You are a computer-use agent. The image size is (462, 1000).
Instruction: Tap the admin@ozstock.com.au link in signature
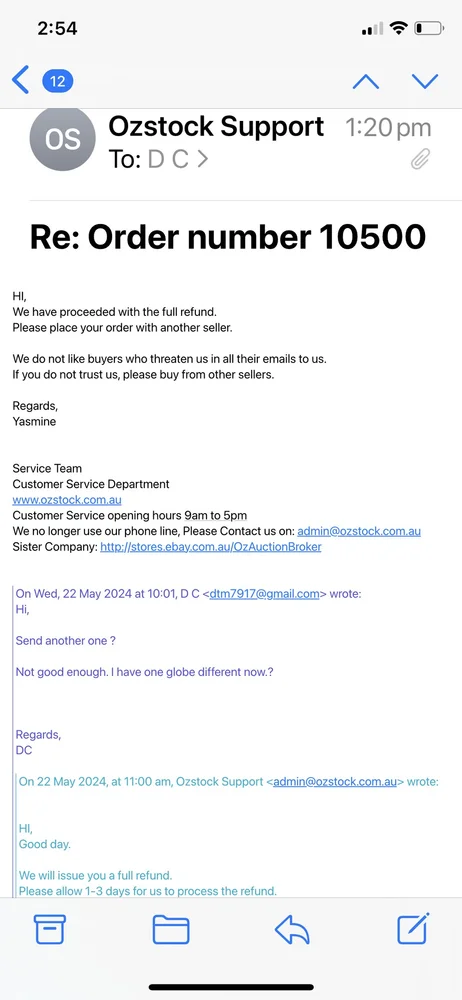pyautogui.click(x=359, y=531)
